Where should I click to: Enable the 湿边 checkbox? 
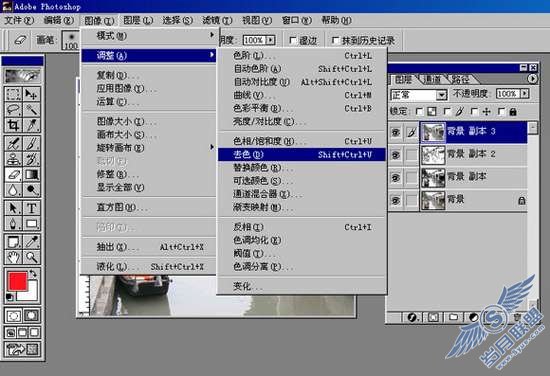point(293,40)
